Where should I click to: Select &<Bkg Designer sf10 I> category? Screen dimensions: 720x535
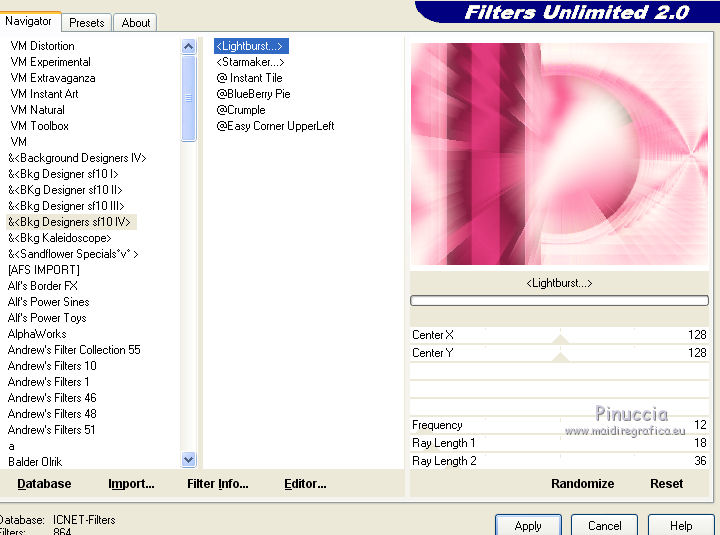pyautogui.click(x=63, y=174)
